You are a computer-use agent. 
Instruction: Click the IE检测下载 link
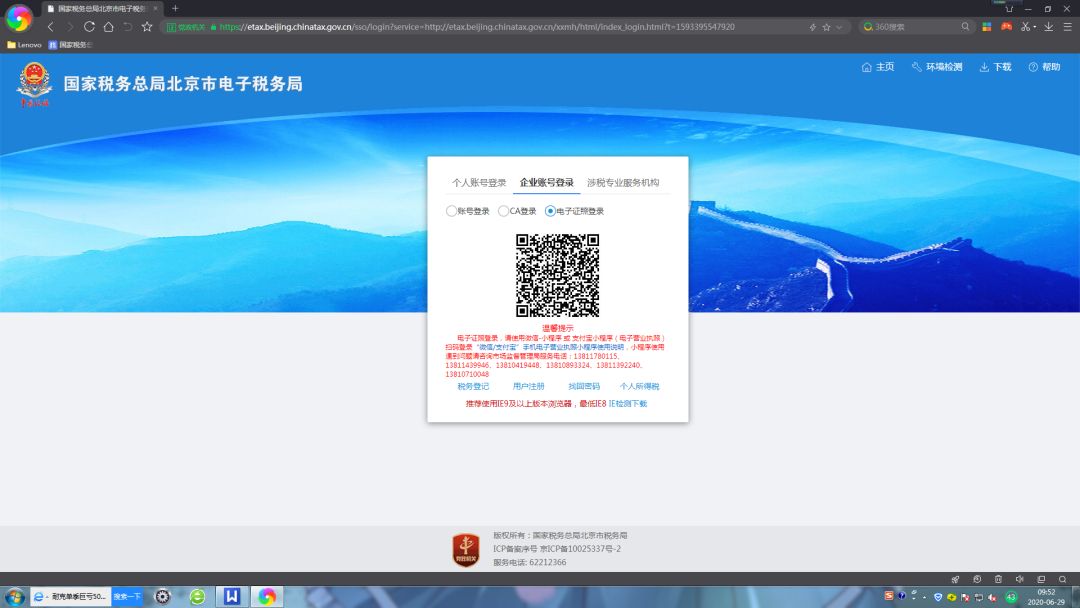point(627,403)
